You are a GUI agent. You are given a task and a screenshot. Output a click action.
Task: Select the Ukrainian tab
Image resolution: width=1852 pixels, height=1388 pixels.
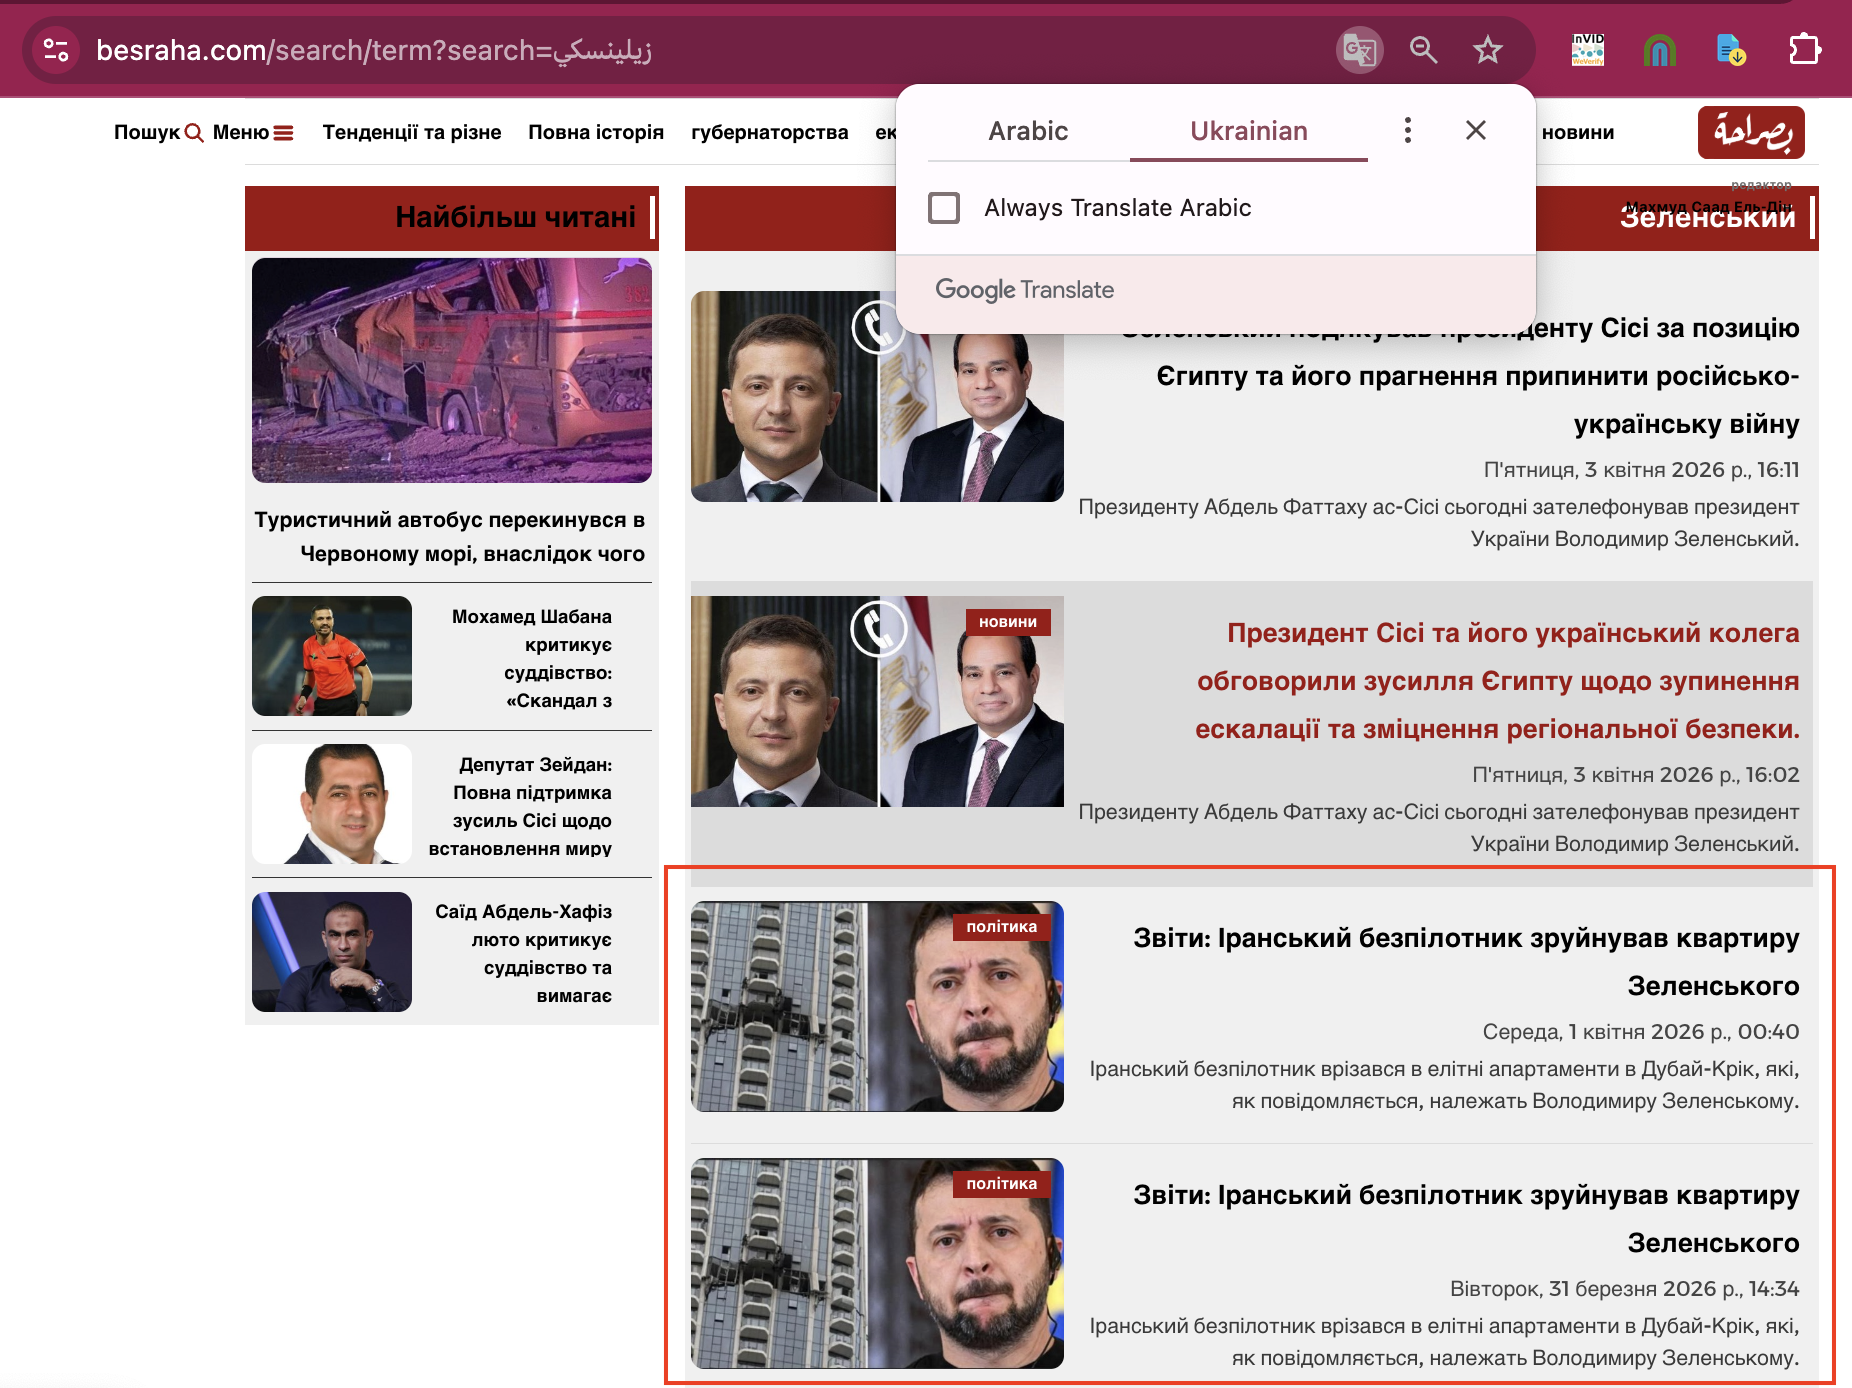(1248, 131)
